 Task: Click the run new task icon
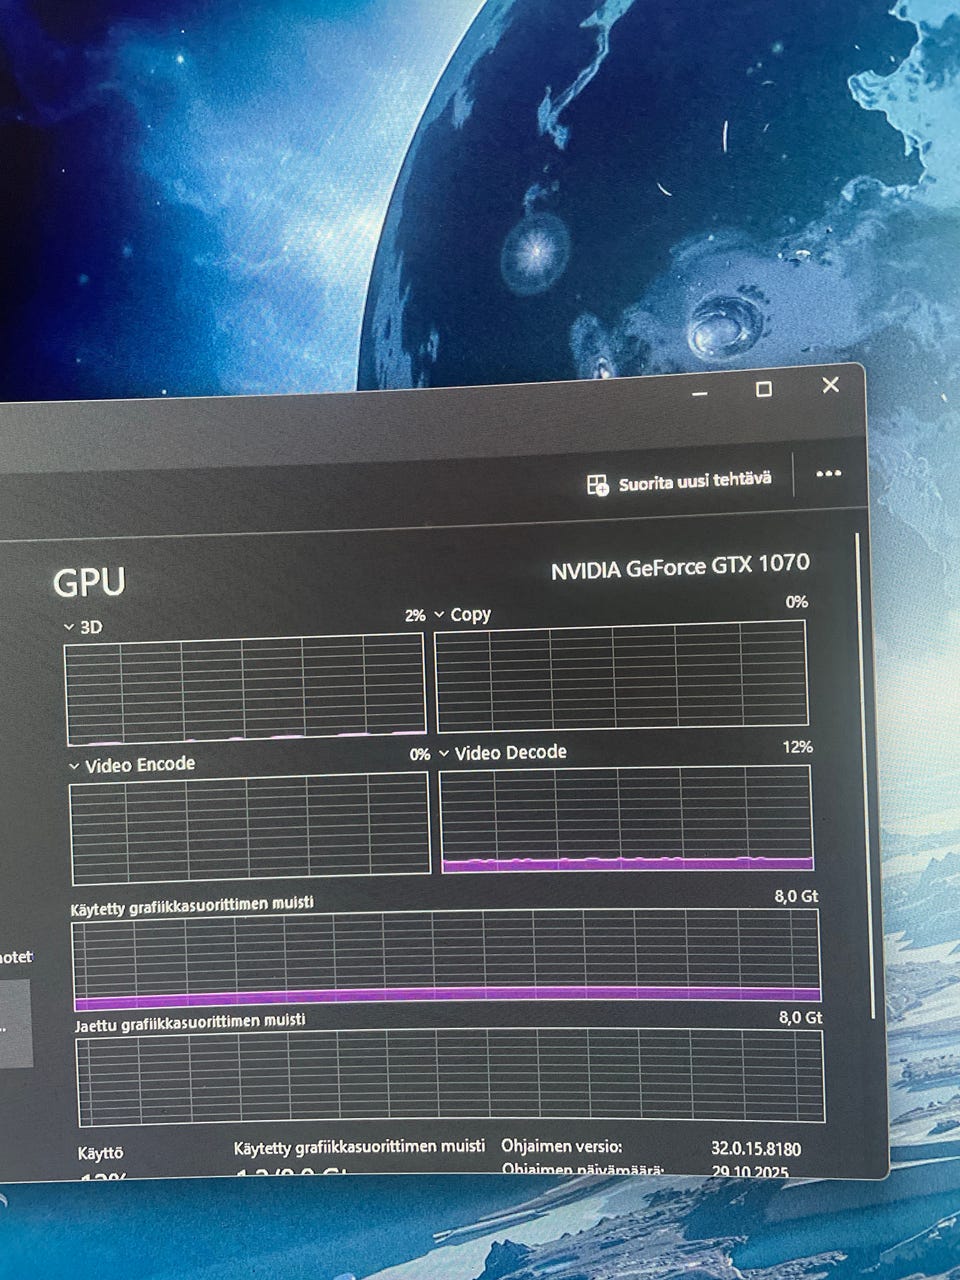(597, 486)
